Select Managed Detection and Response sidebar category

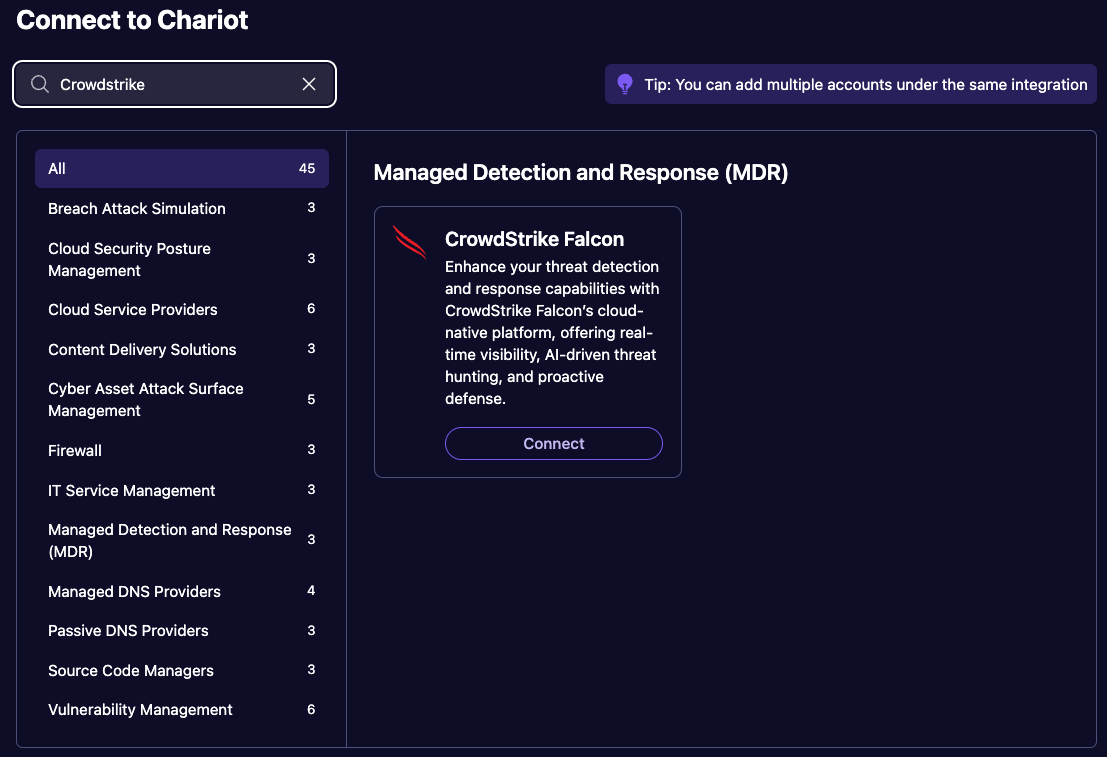click(x=181, y=540)
